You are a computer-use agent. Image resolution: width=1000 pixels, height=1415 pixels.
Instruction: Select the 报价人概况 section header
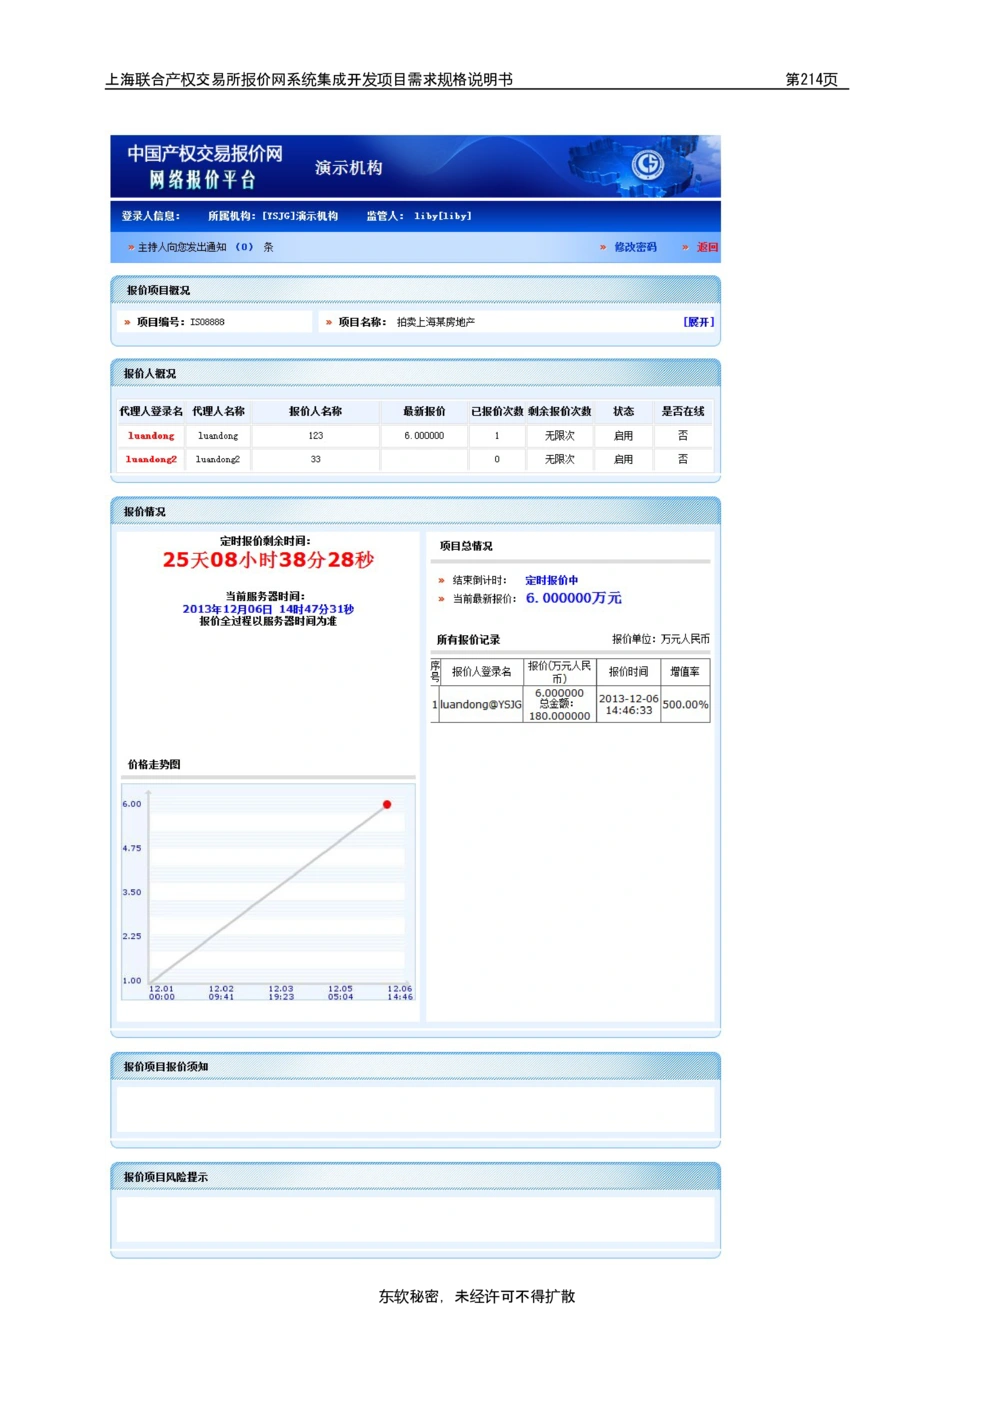pyautogui.click(x=150, y=374)
